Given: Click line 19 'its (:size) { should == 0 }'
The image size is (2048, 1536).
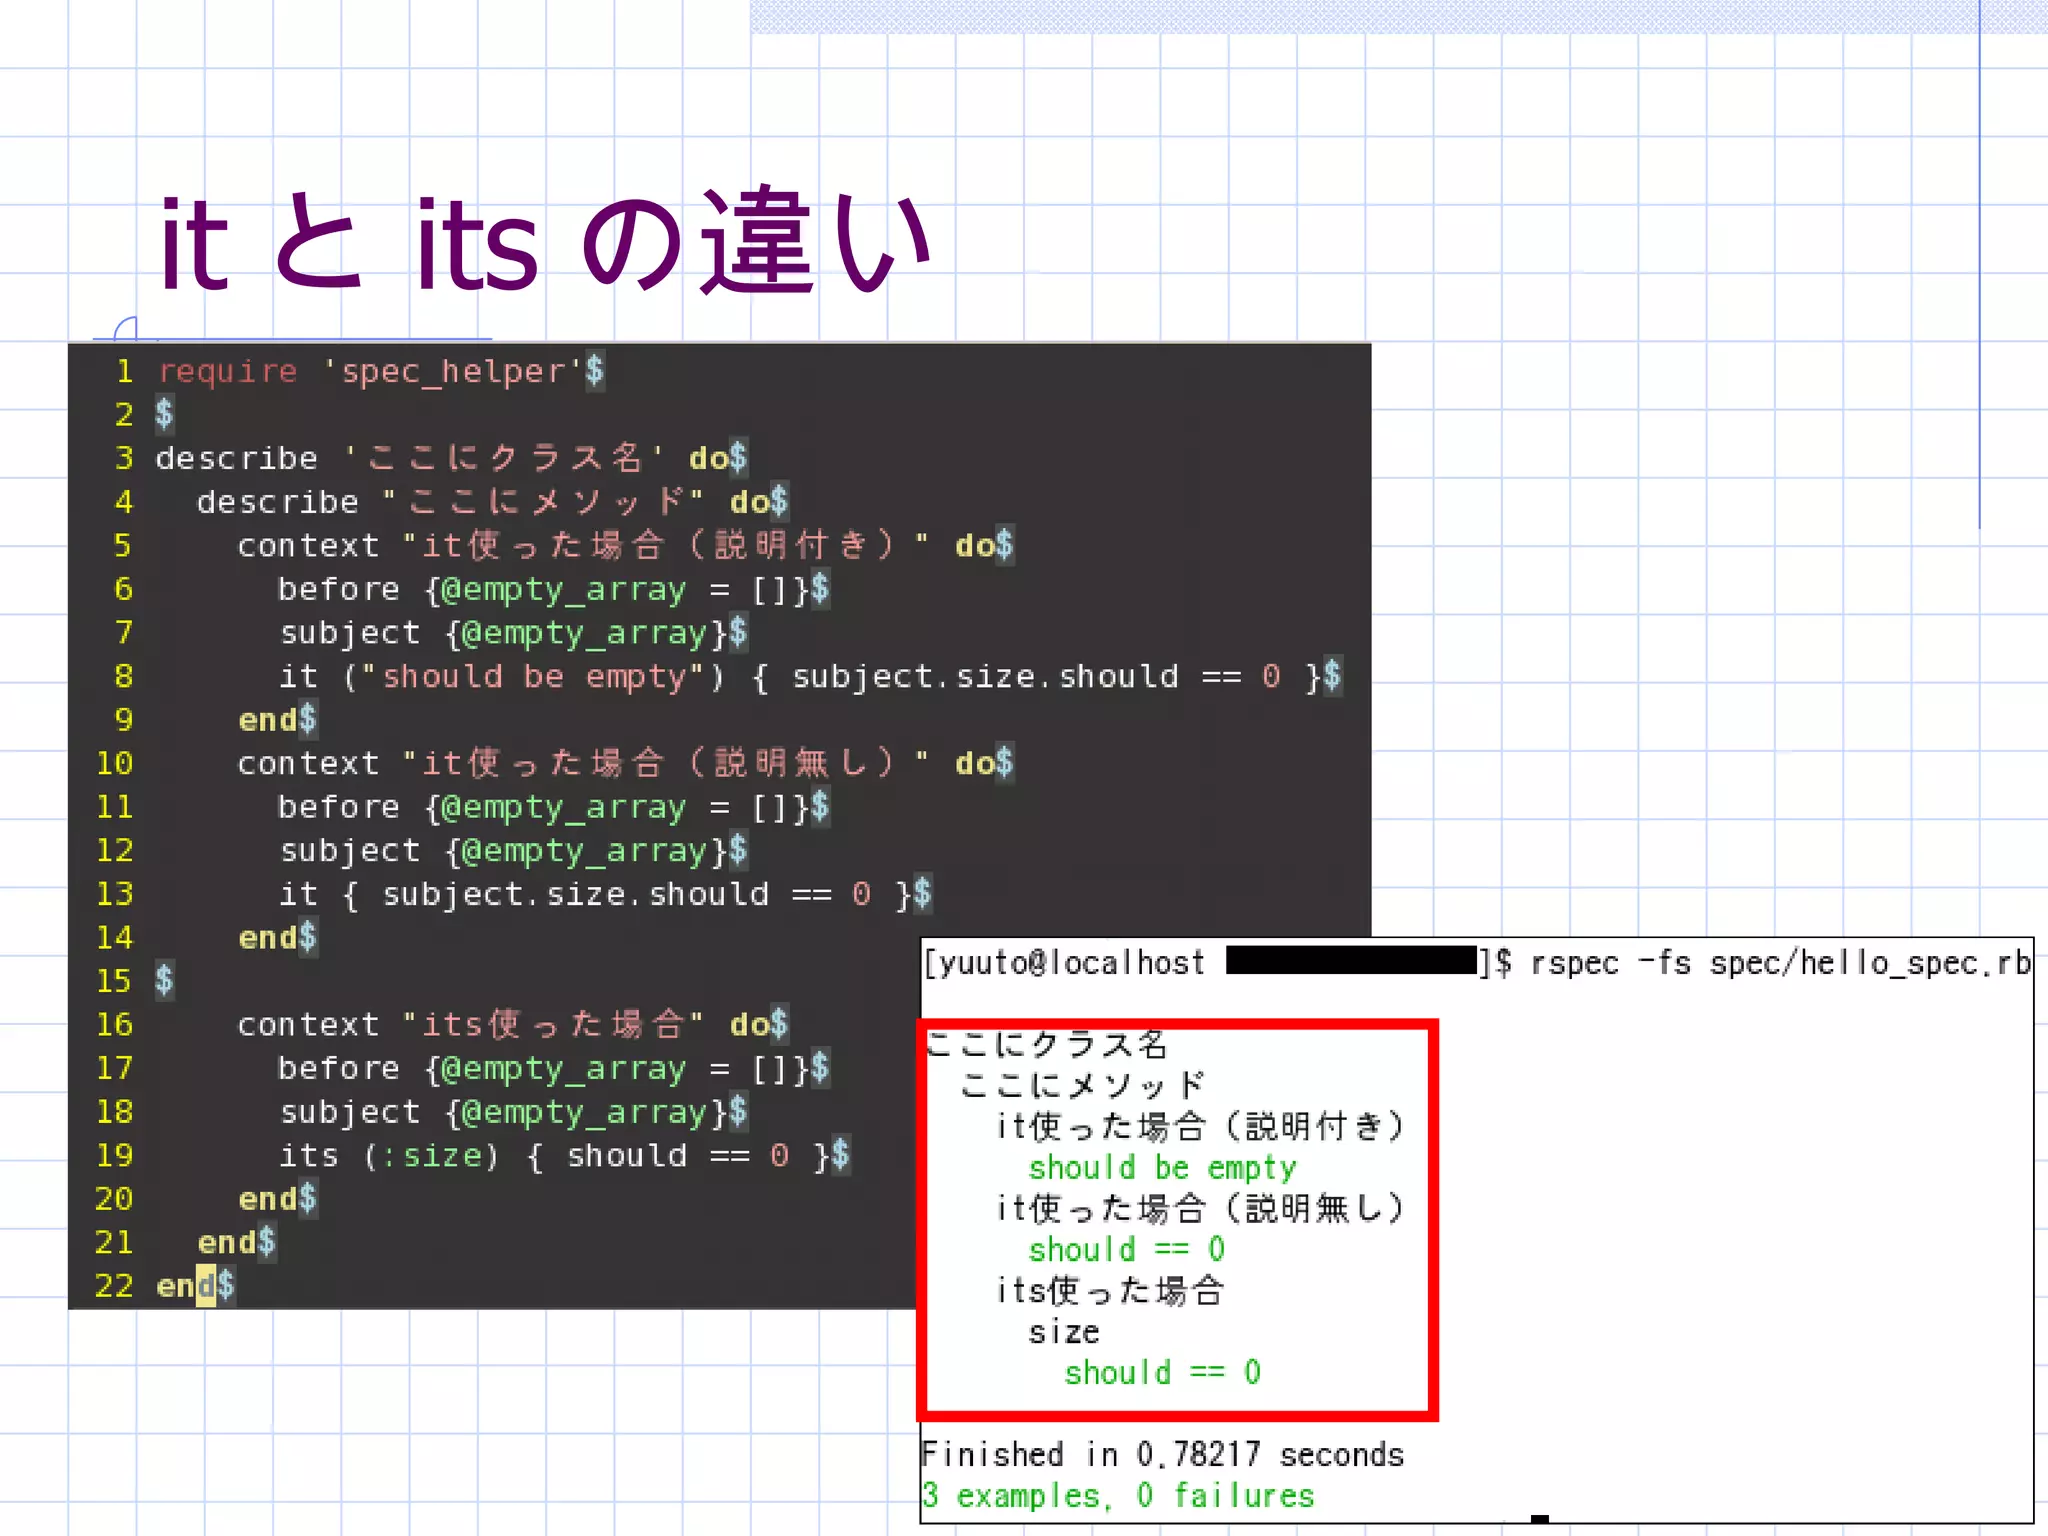Looking at the screenshot, I should tap(554, 1155).
